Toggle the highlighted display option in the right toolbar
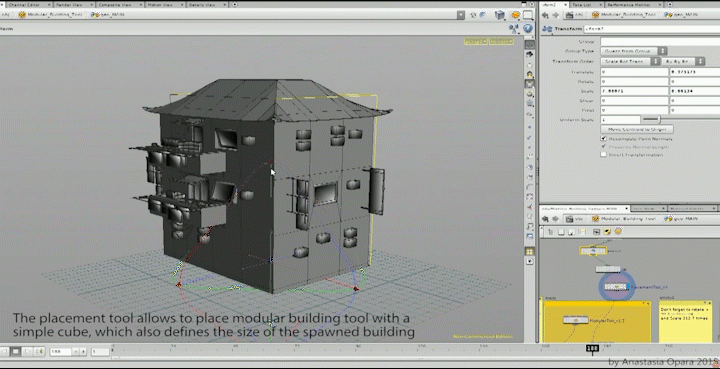 (529, 84)
